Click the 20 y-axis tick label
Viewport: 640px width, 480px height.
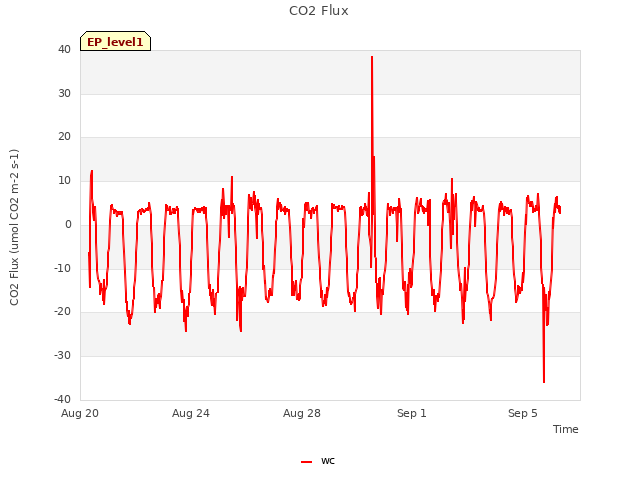pyautogui.click(x=64, y=137)
